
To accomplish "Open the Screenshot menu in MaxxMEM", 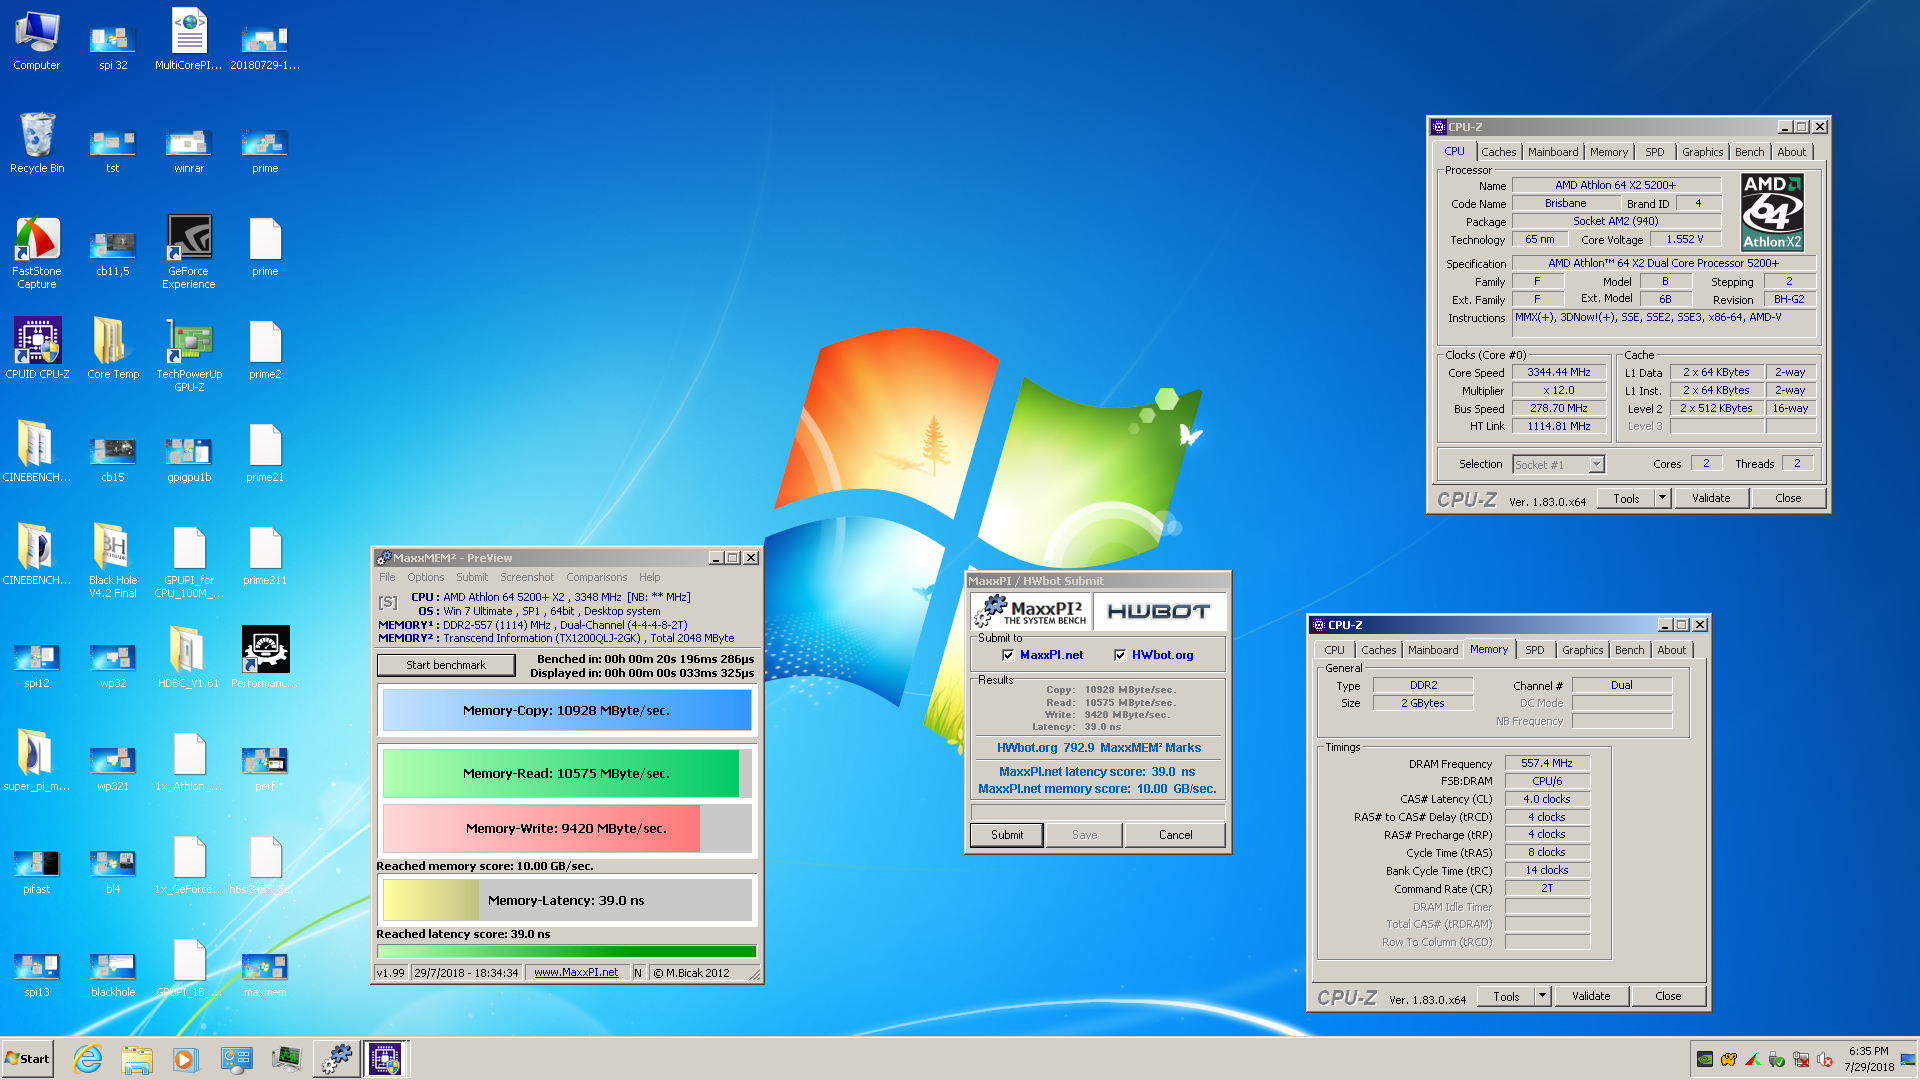I will tap(527, 577).
